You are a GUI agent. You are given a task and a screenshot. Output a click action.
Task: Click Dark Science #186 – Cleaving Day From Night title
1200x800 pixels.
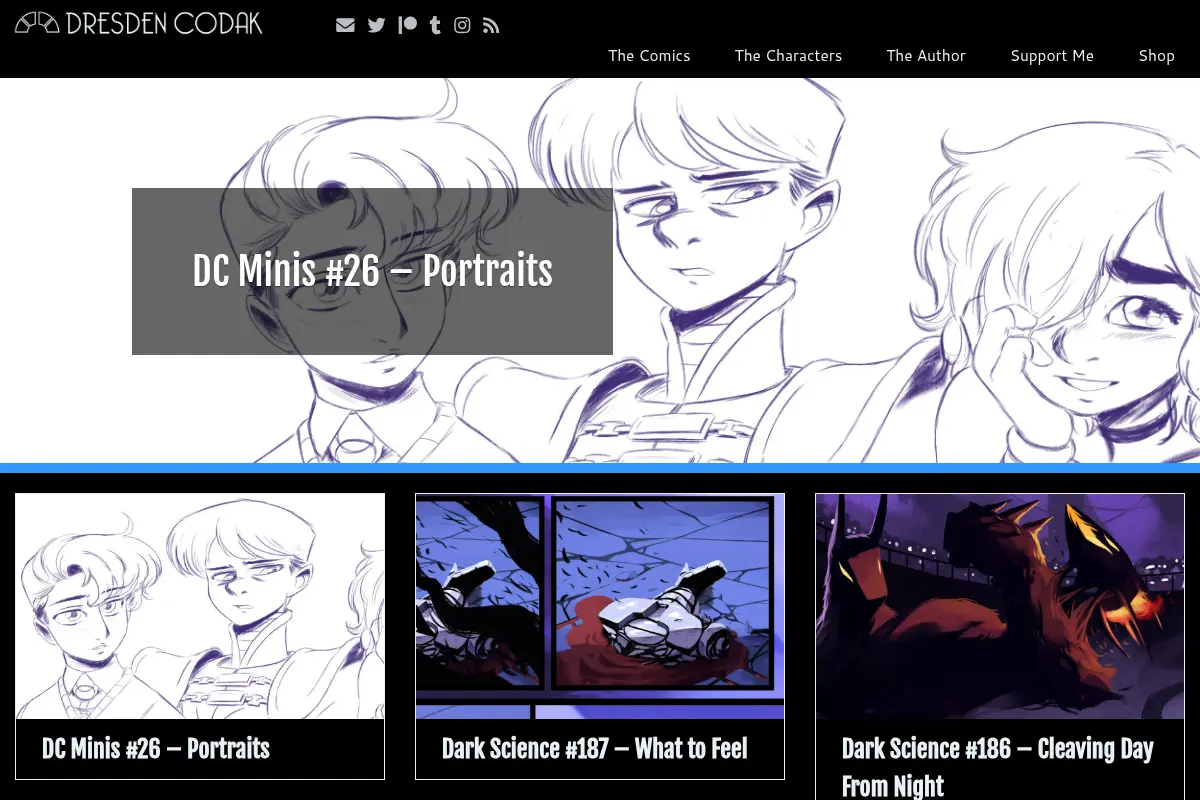[998, 767]
